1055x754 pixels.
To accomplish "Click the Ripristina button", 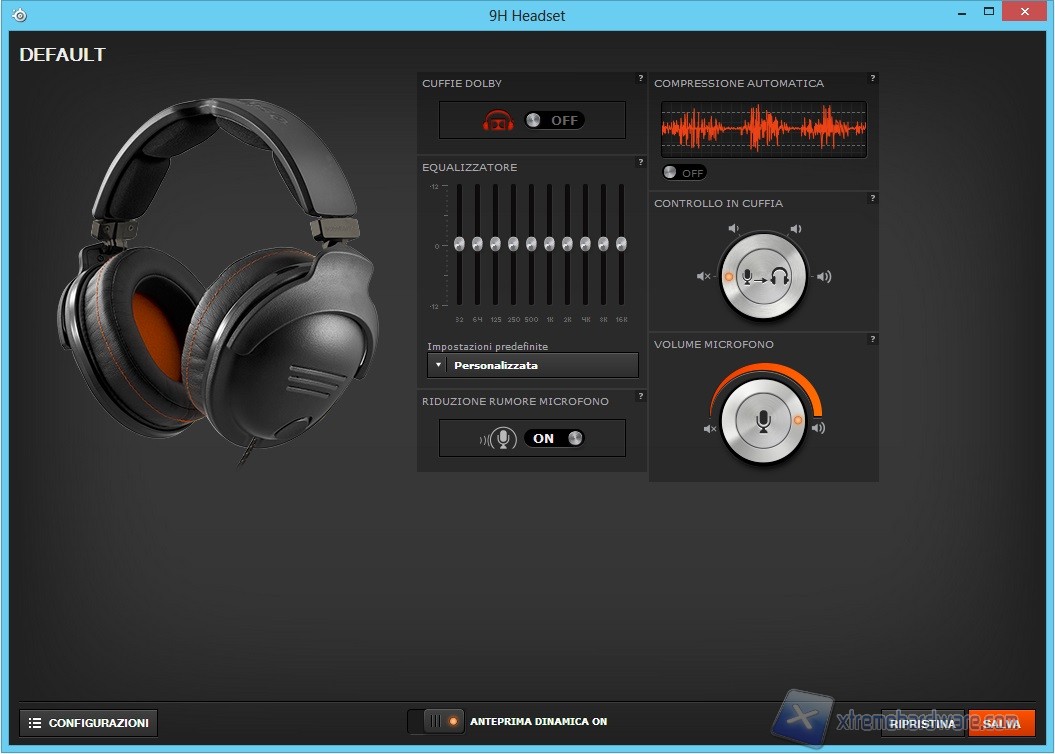I will 922,723.
